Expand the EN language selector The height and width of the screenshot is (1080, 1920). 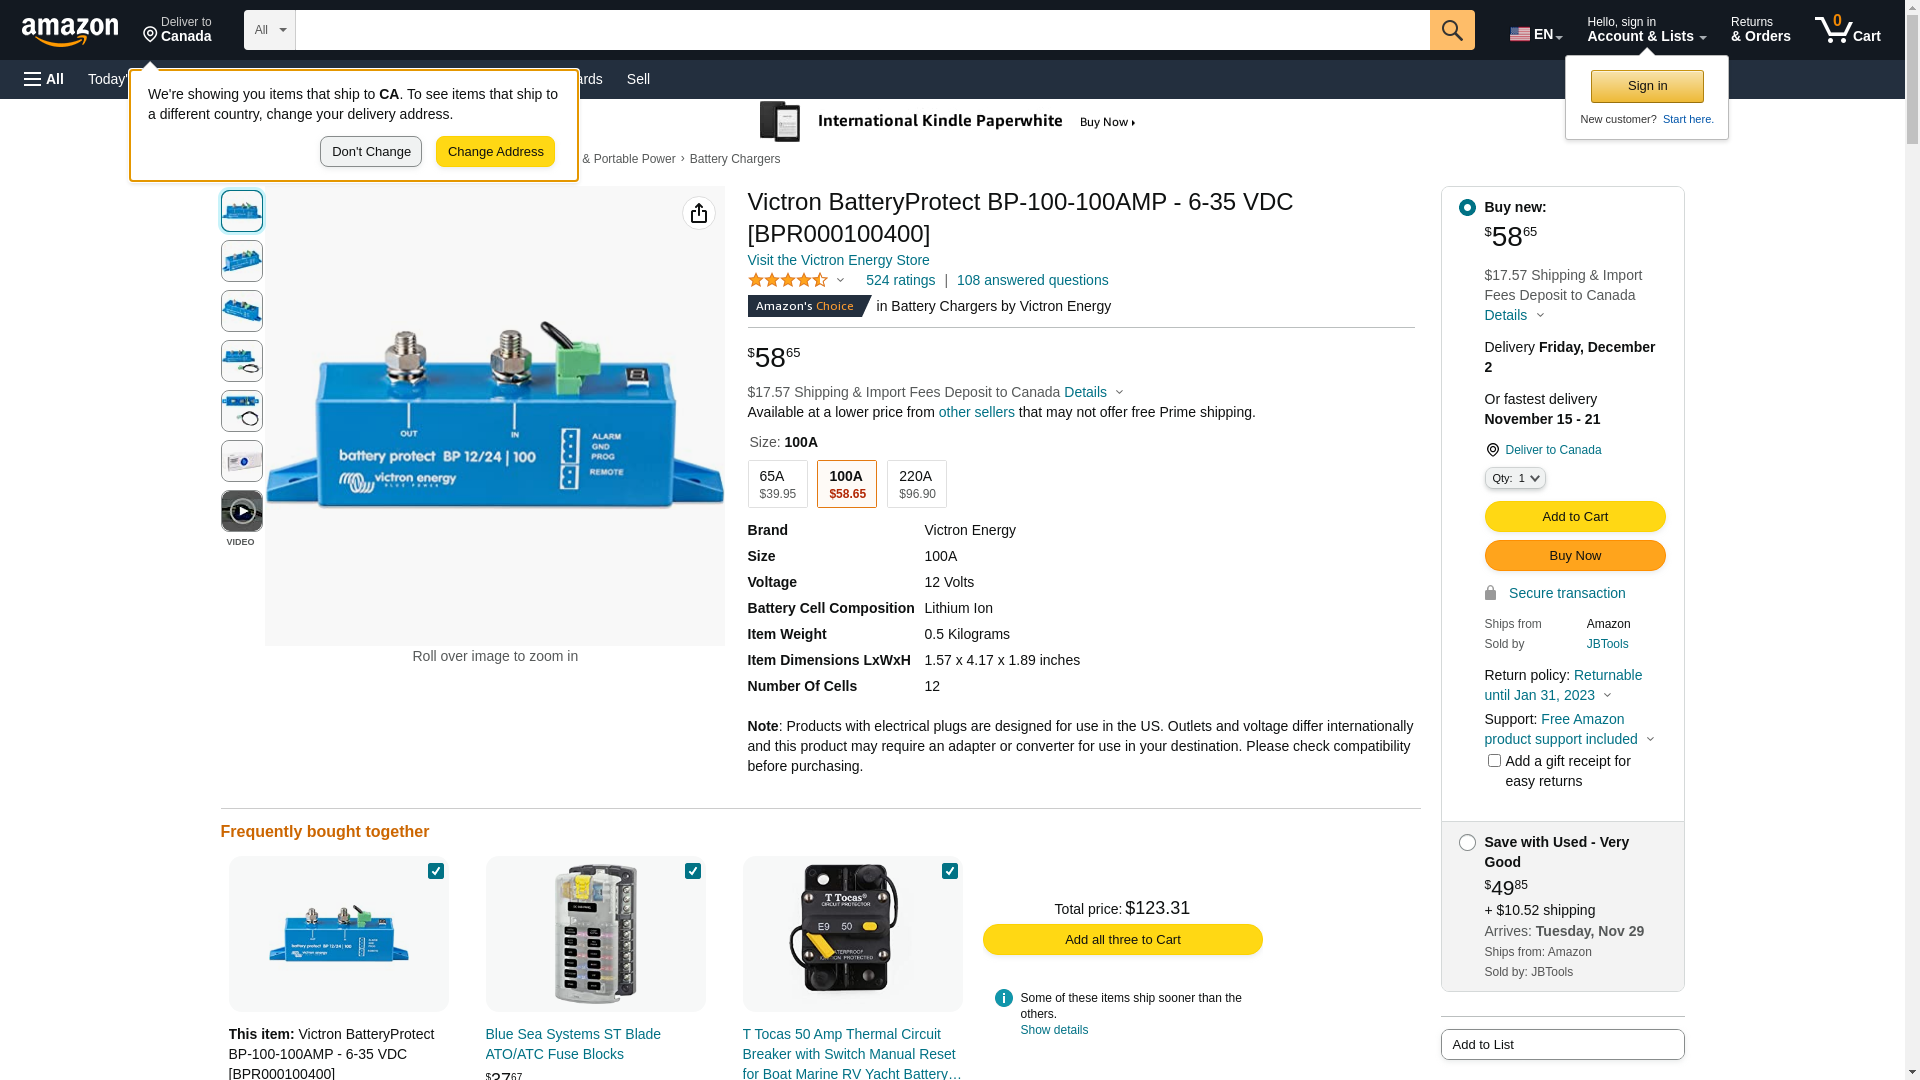click(x=1536, y=34)
